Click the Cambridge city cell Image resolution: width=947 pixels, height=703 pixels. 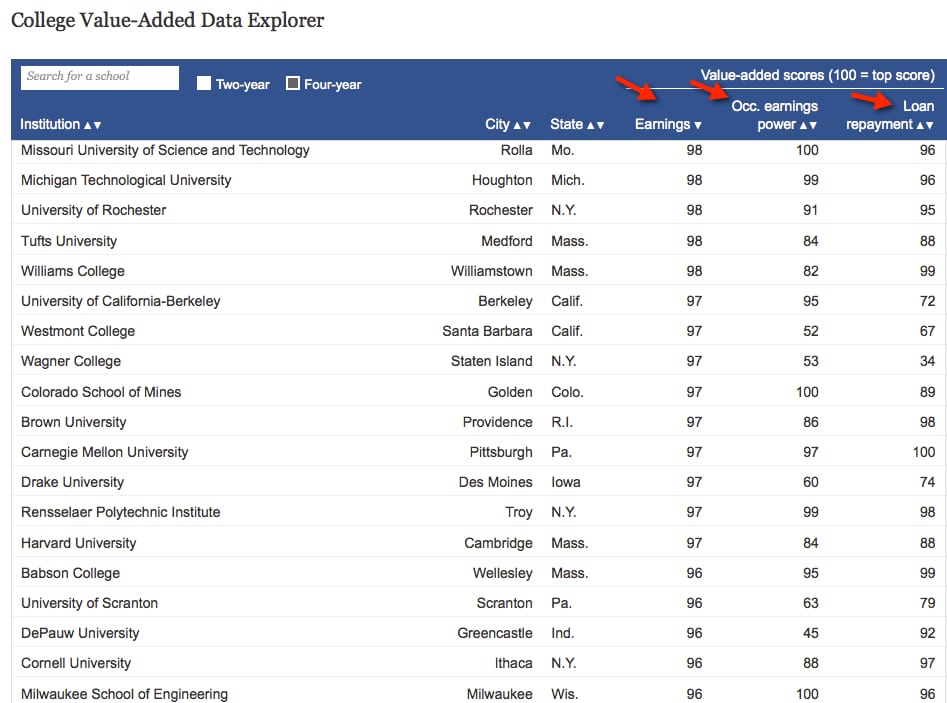498,543
